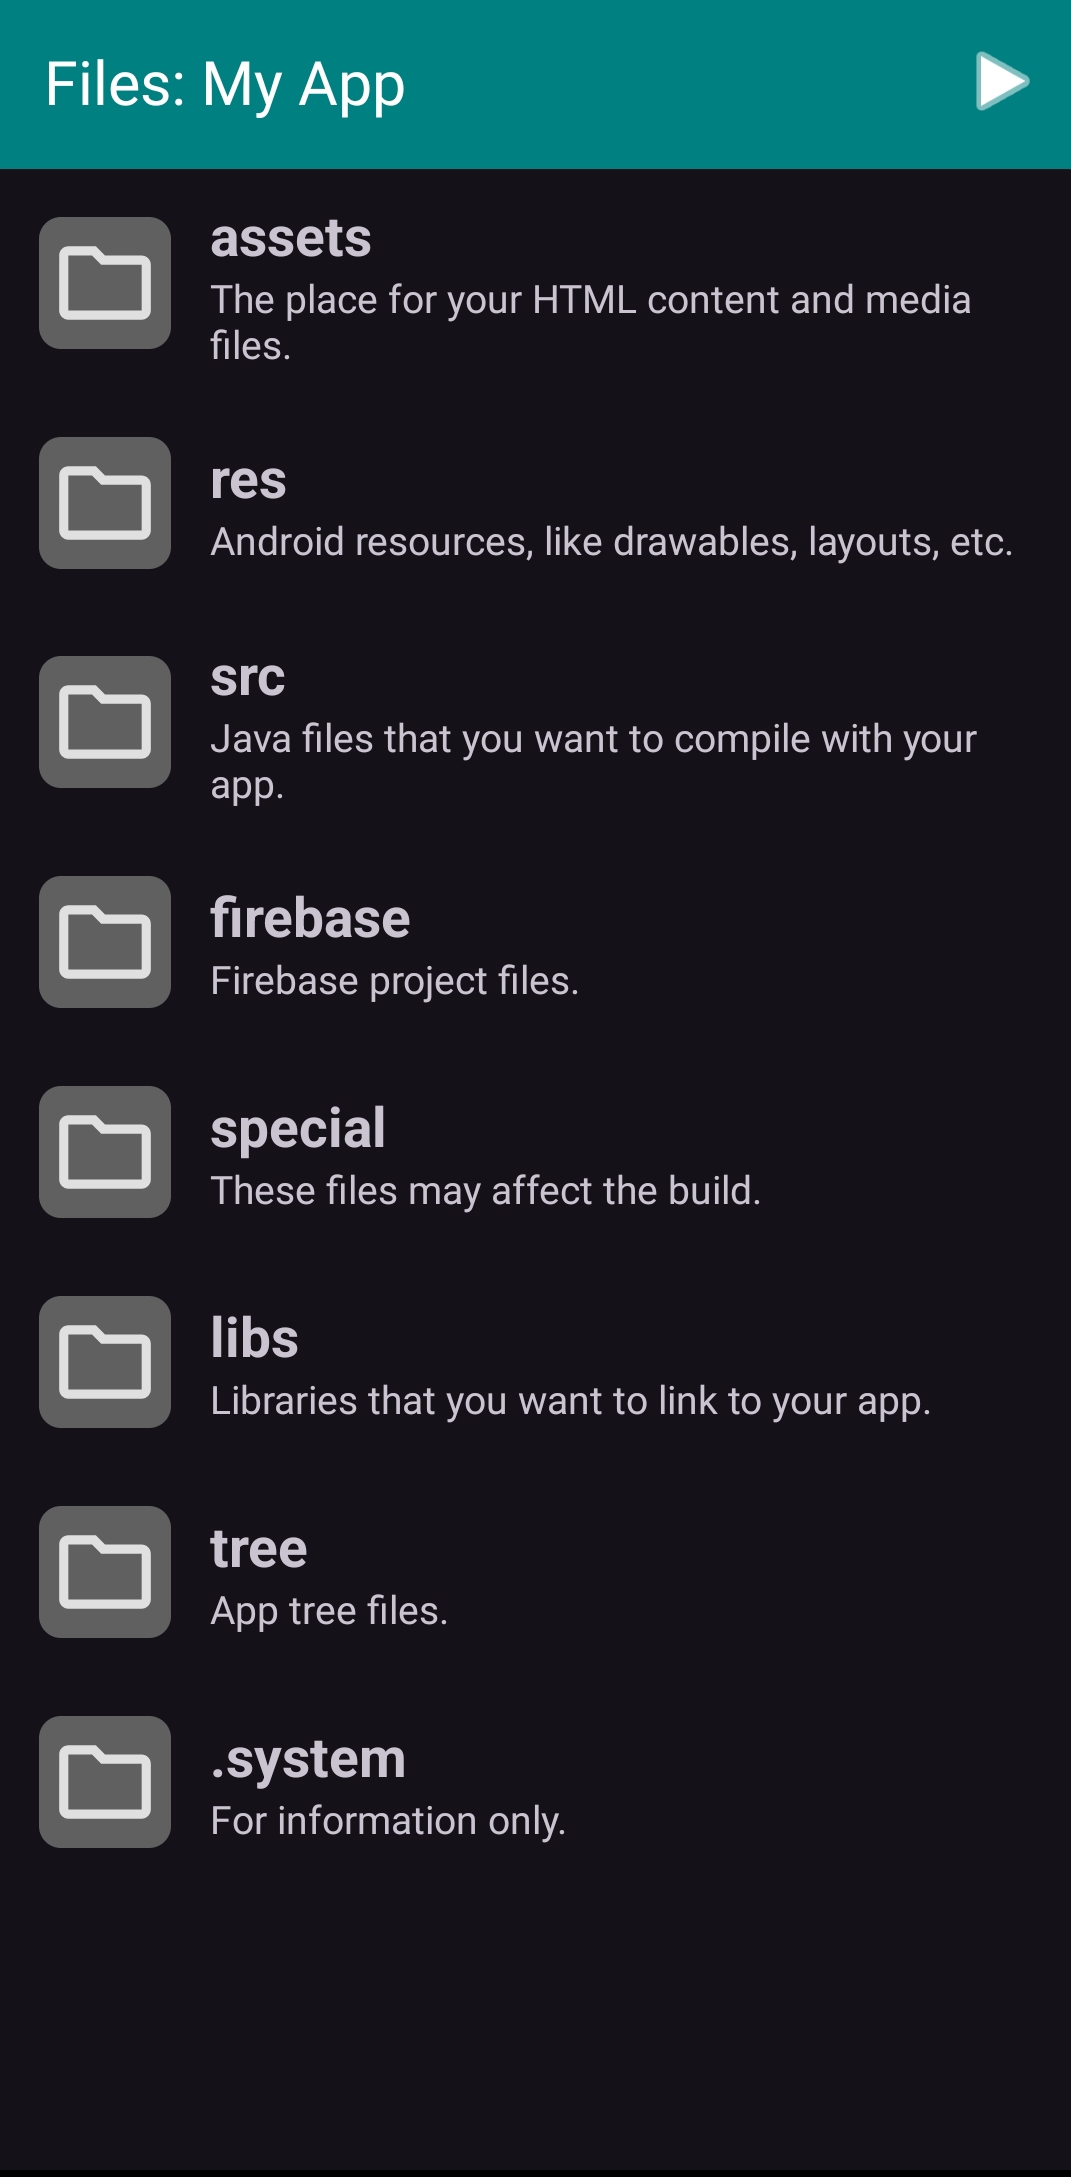Click the res folder icon
This screenshot has height=2177, width=1071.
pyautogui.click(x=105, y=503)
